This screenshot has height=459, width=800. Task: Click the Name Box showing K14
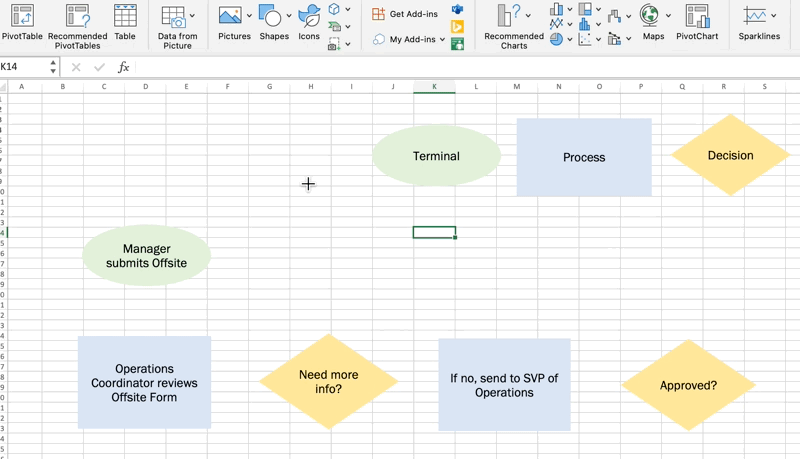[x=24, y=67]
